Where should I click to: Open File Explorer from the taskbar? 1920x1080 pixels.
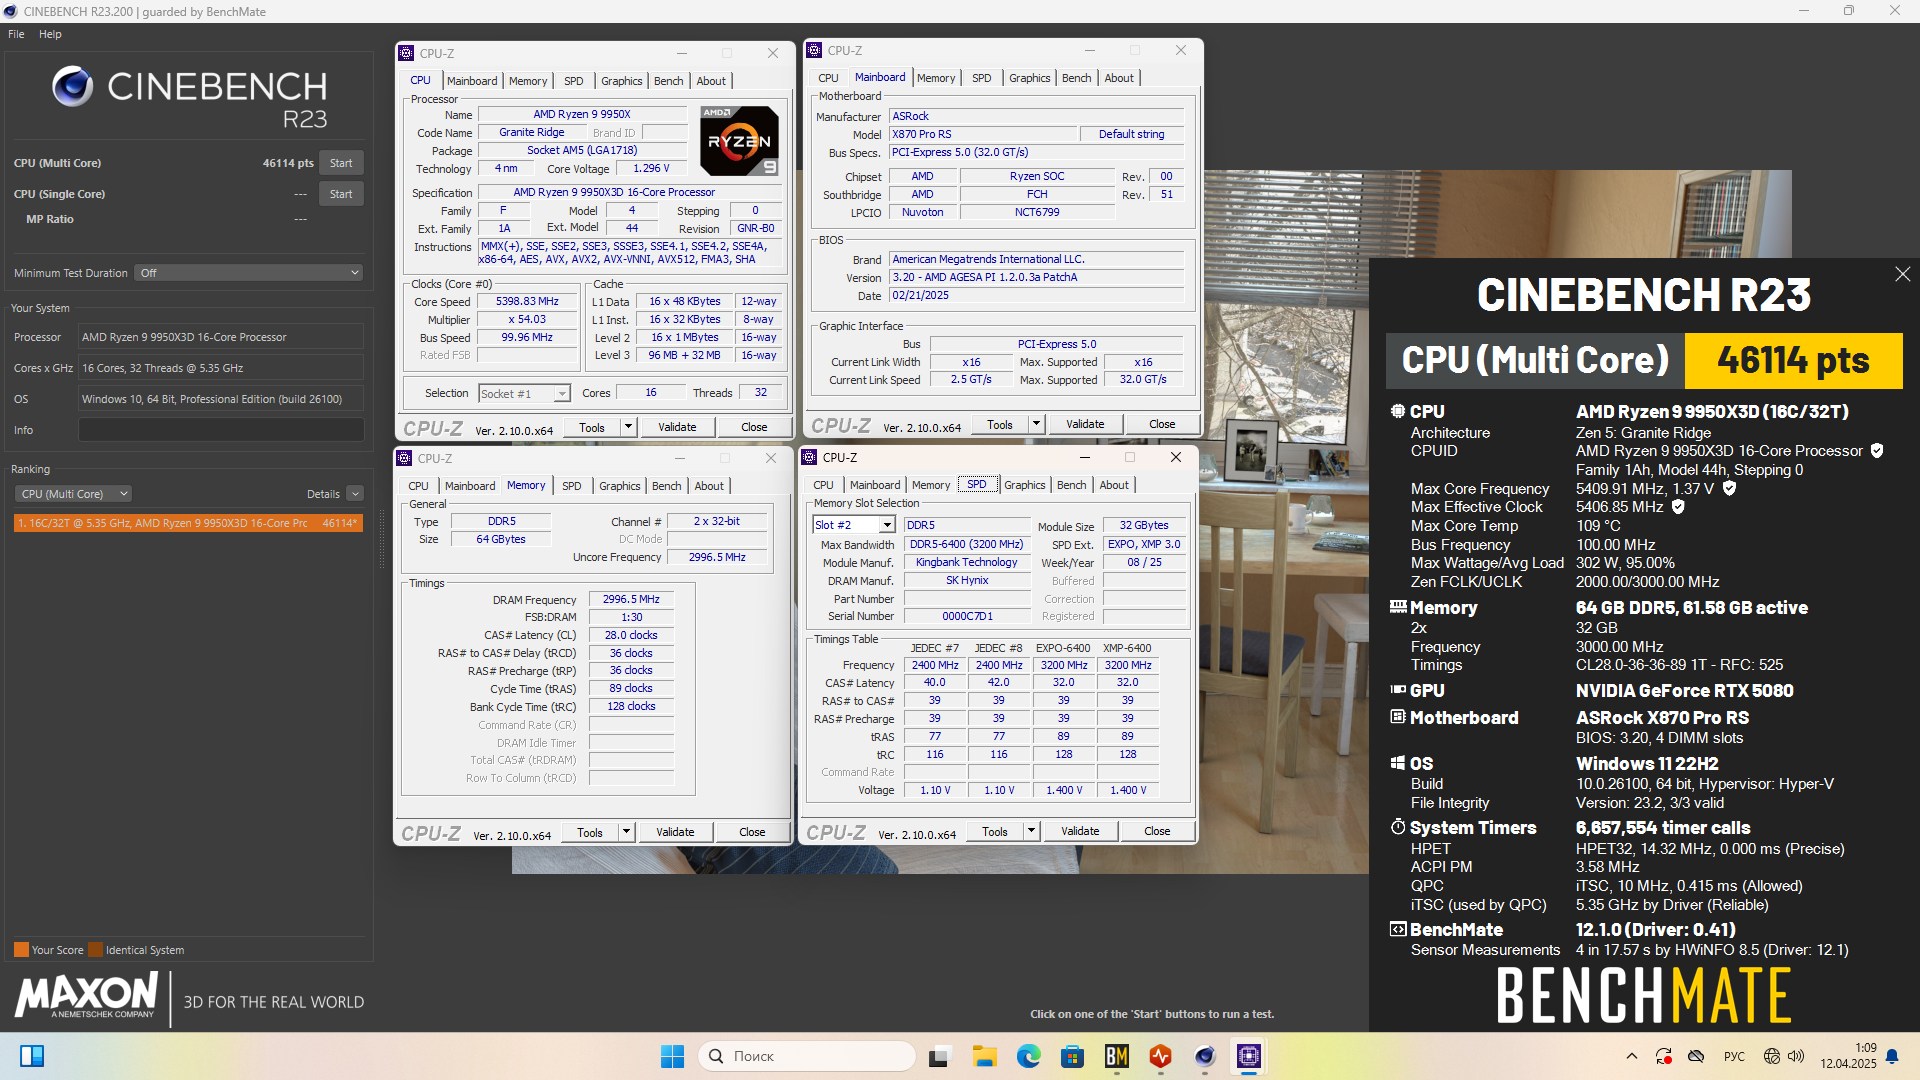tap(984, 1056)
